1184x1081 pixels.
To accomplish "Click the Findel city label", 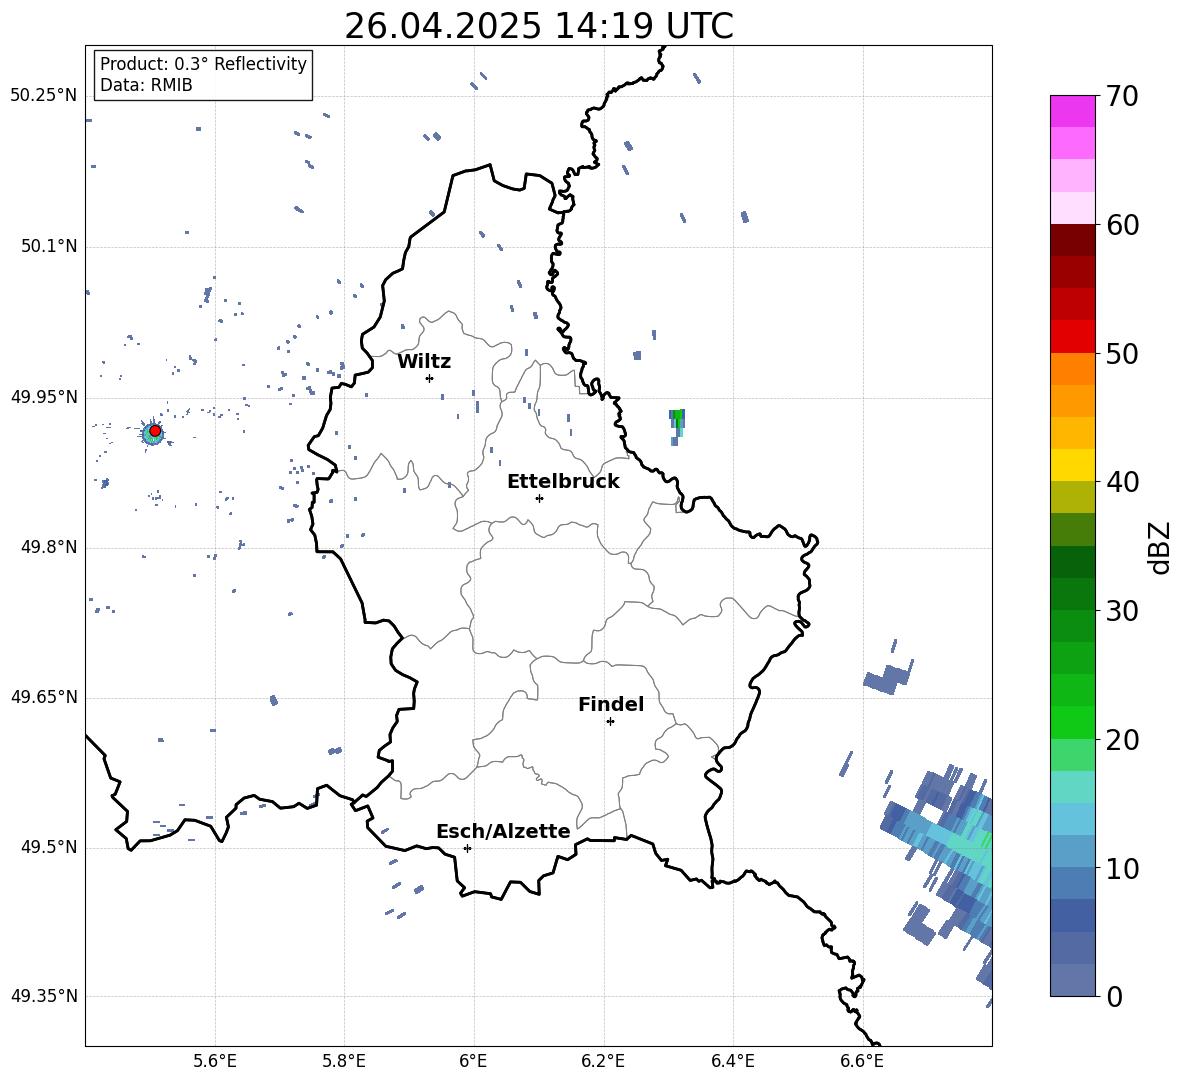I will [611, 704].
